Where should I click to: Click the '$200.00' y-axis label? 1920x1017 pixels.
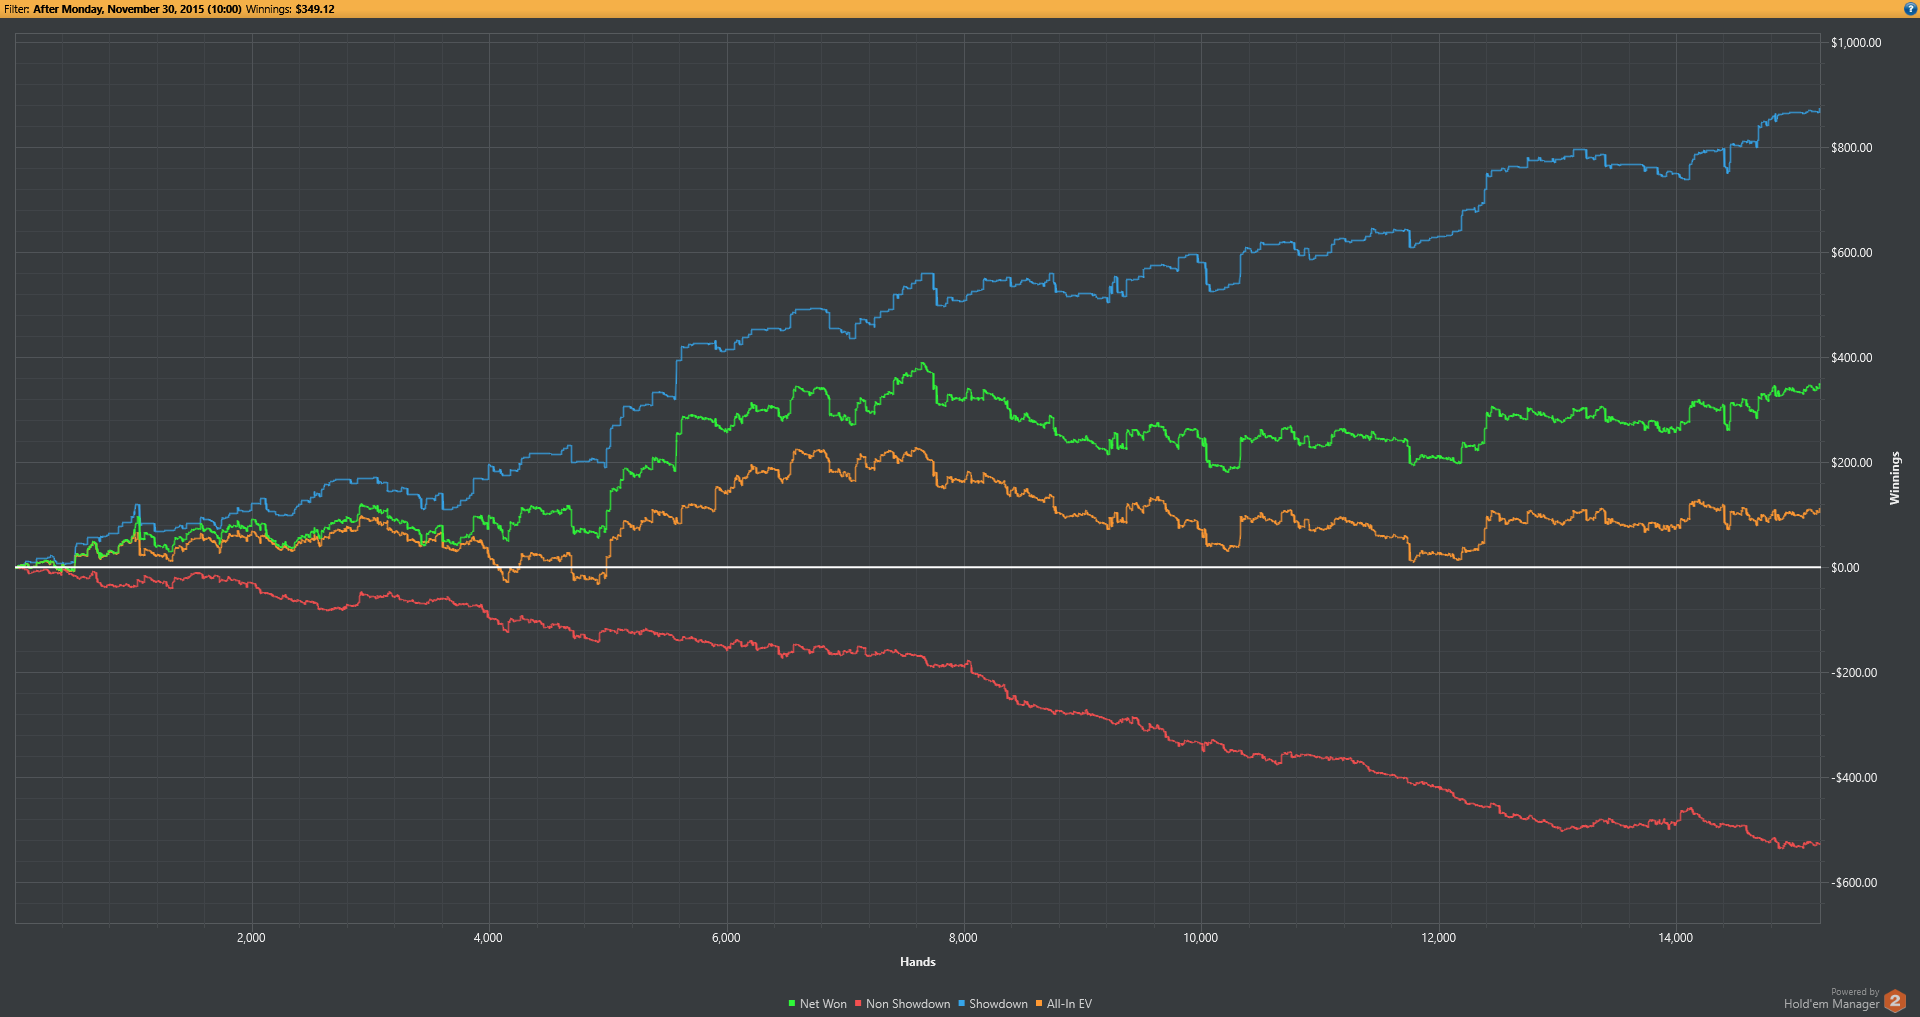(x=1852, y=463)
